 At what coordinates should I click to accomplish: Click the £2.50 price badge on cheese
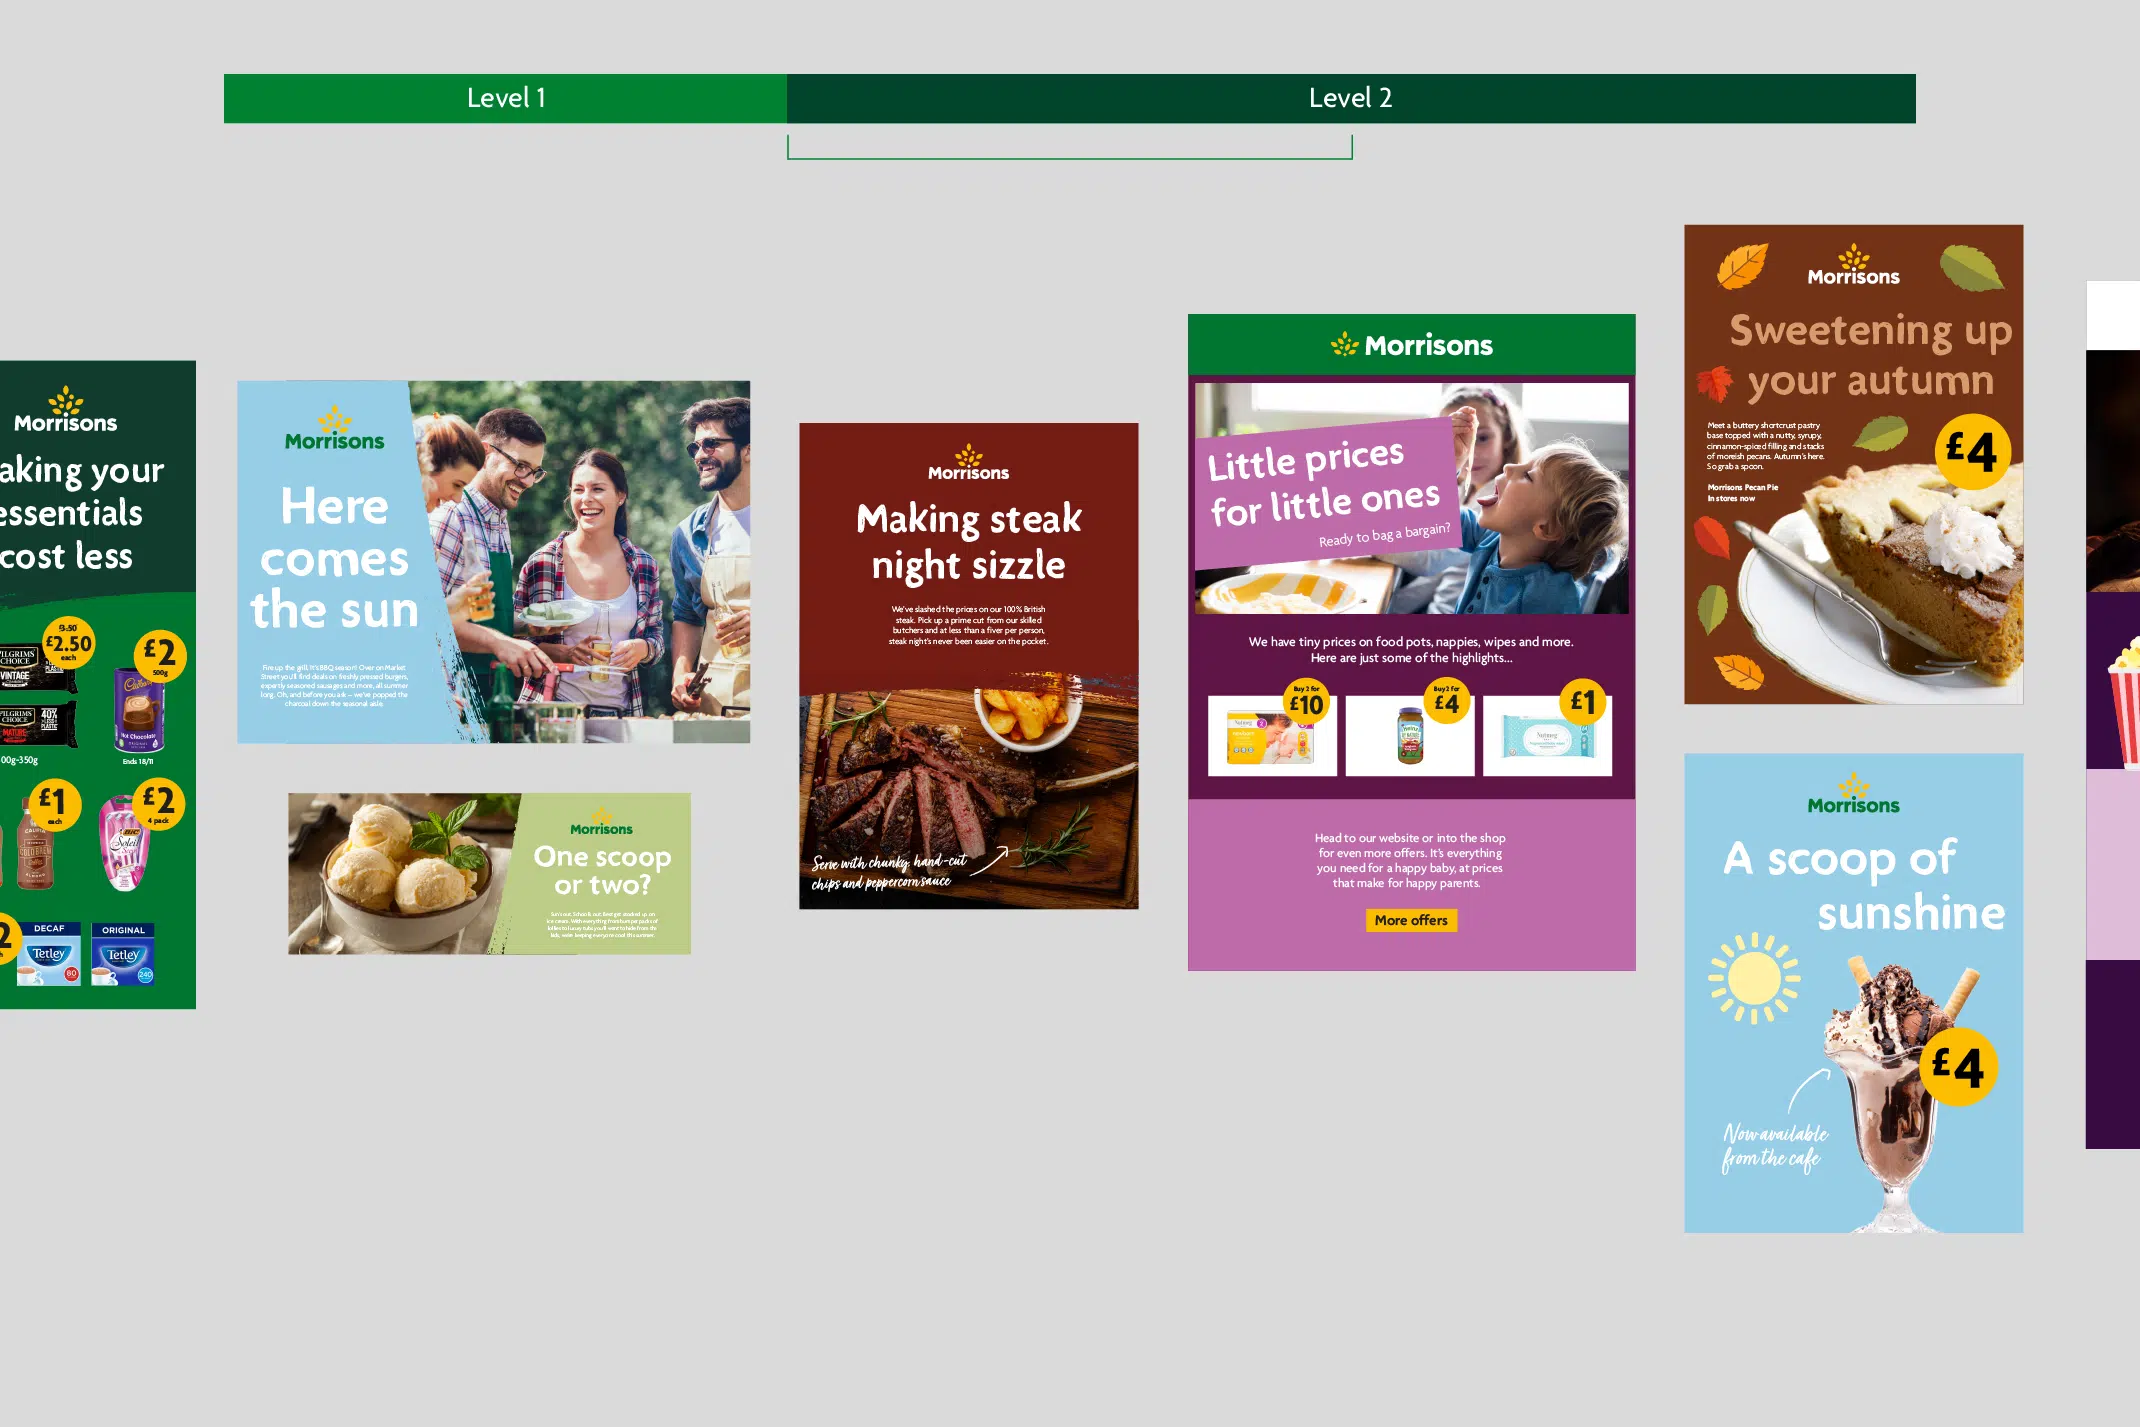point(68,643)
